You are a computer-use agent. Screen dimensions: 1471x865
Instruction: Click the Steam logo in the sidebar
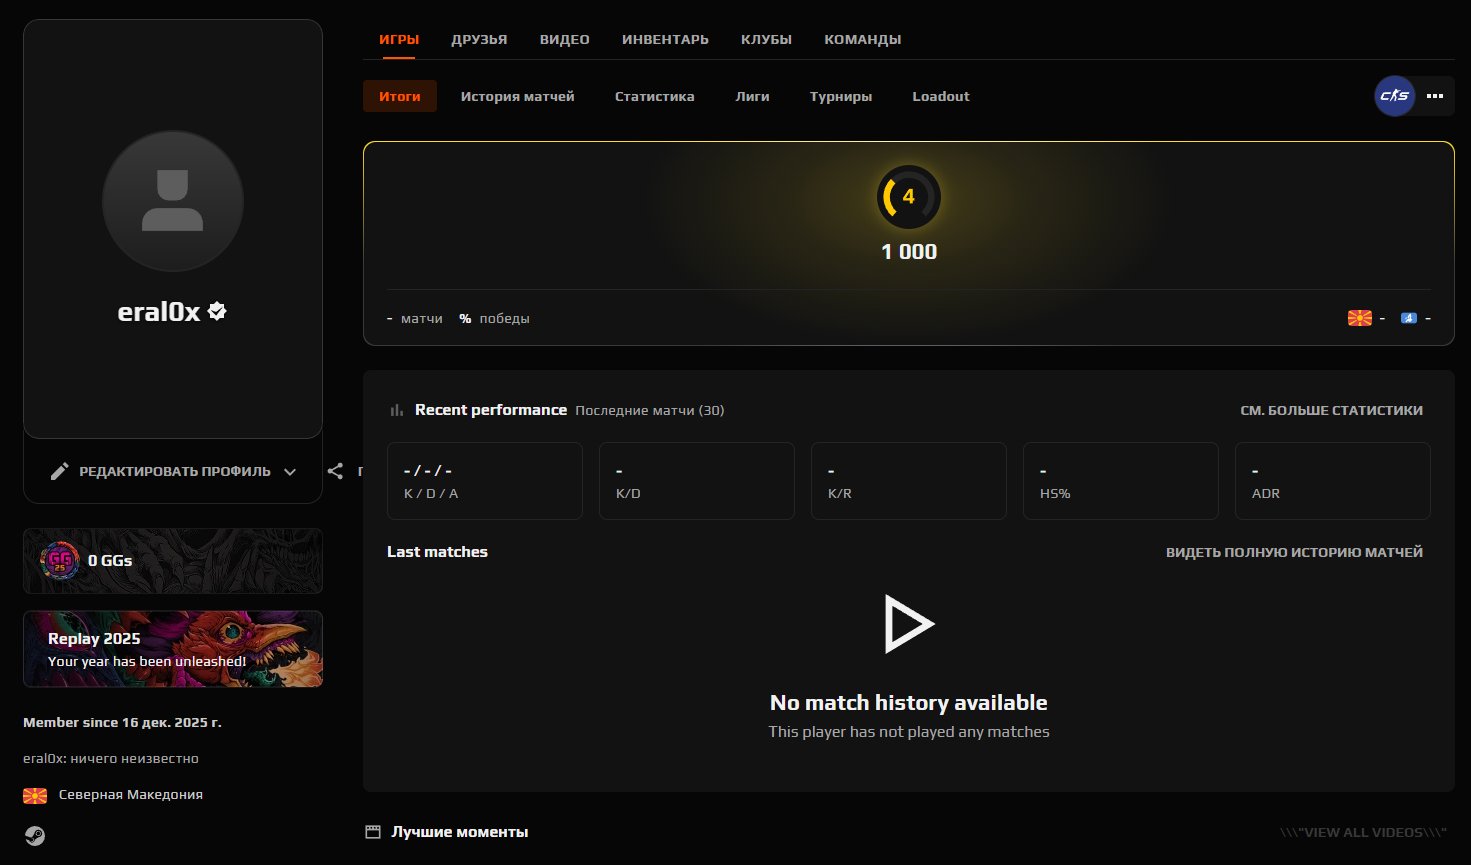(x=36, y=834)
